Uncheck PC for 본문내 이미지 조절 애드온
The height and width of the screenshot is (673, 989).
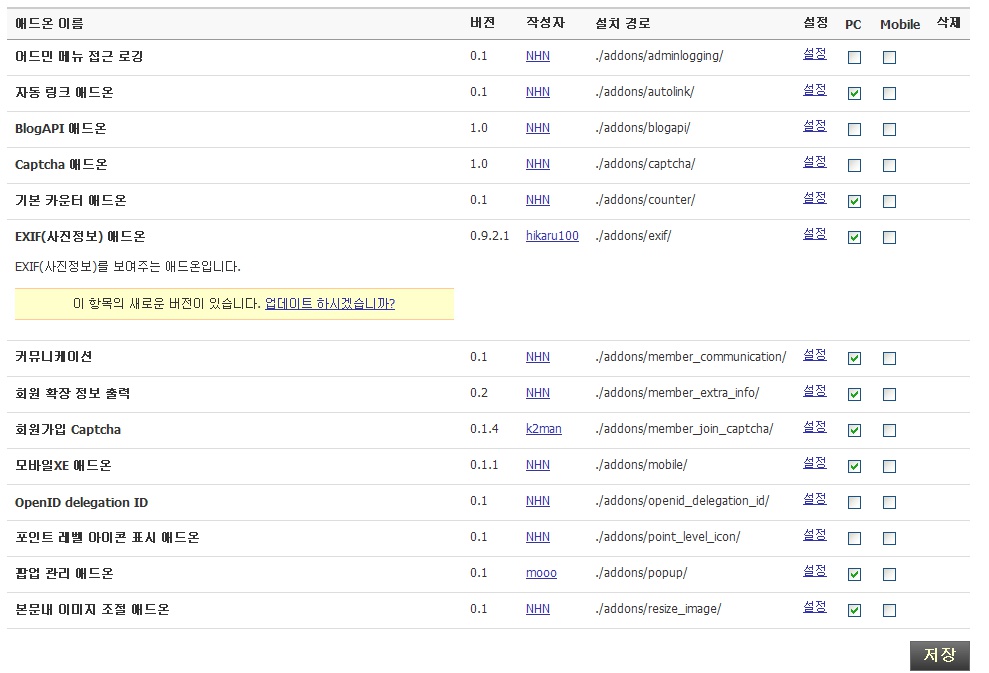854,610
